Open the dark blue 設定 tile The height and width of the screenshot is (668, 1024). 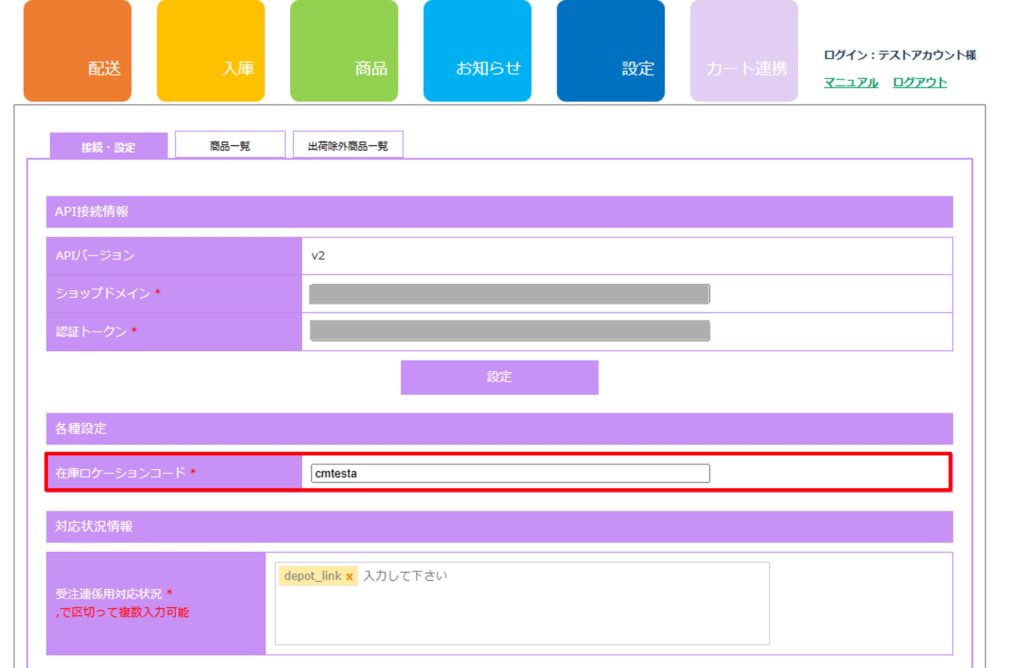pos(610,51)
